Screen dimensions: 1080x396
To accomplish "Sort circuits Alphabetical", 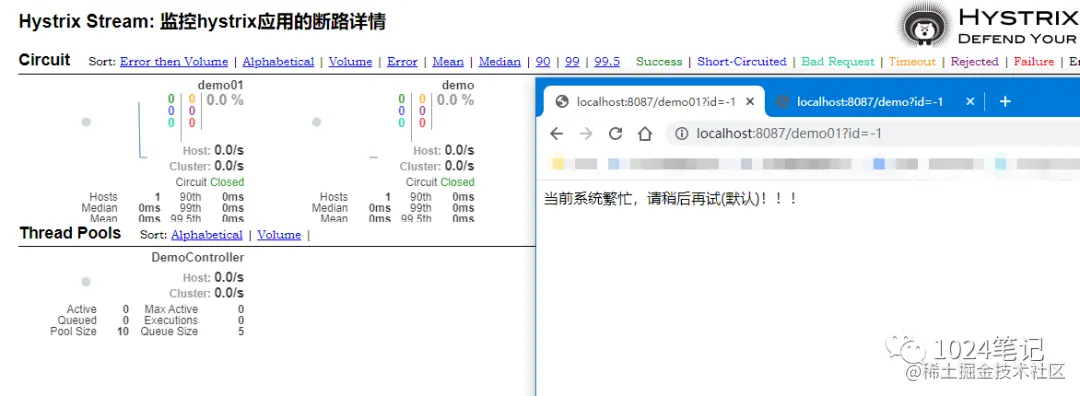I will 278,61.
